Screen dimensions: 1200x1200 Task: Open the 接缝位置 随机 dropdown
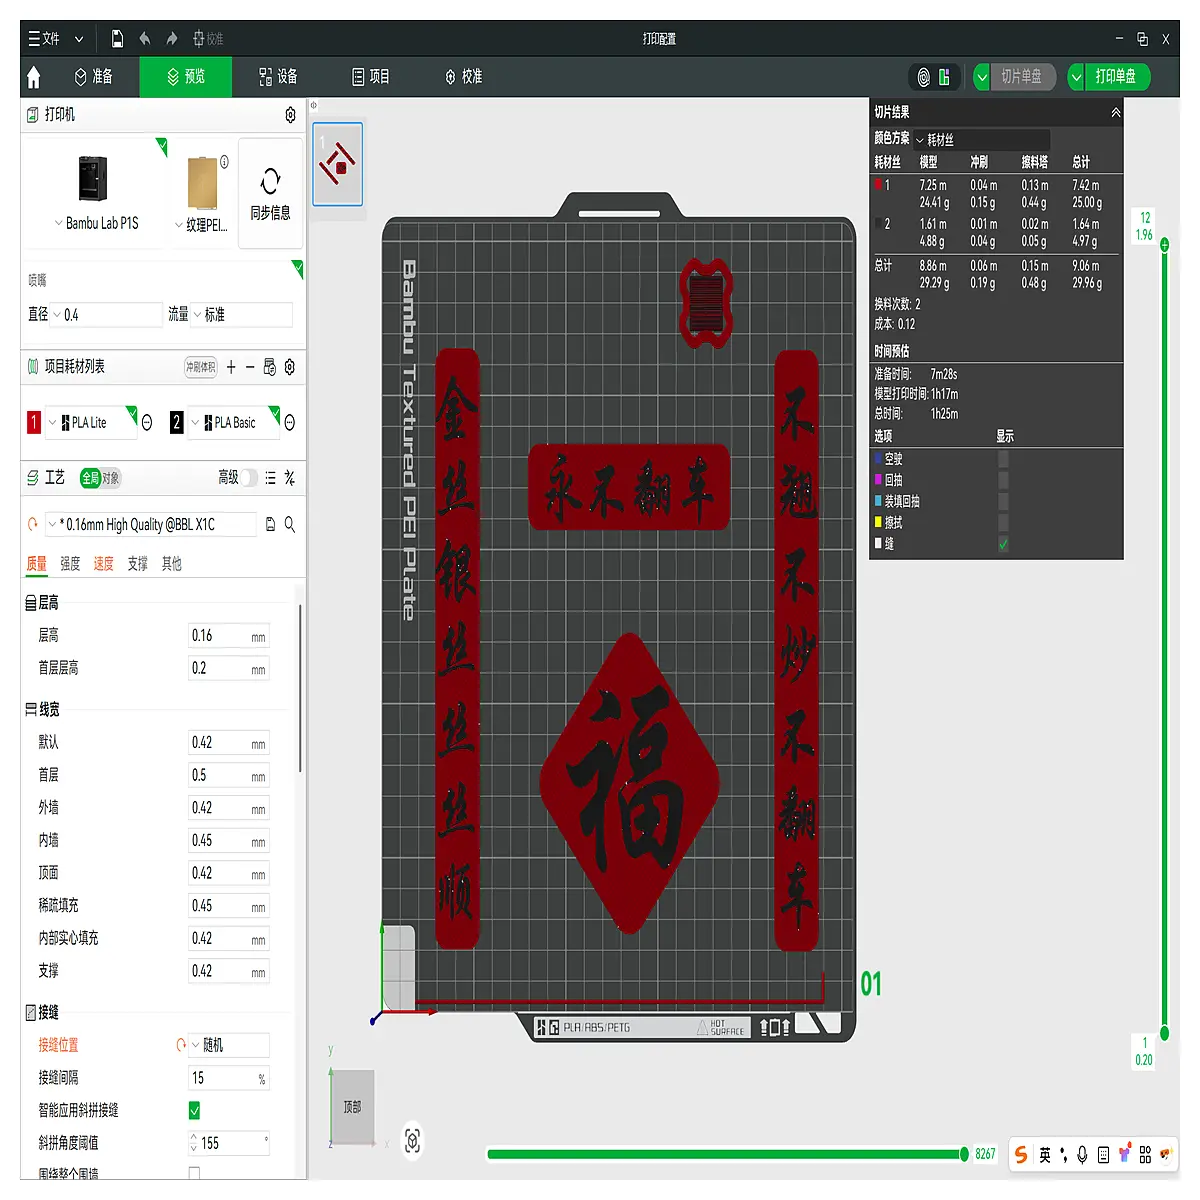[229, 1045]
